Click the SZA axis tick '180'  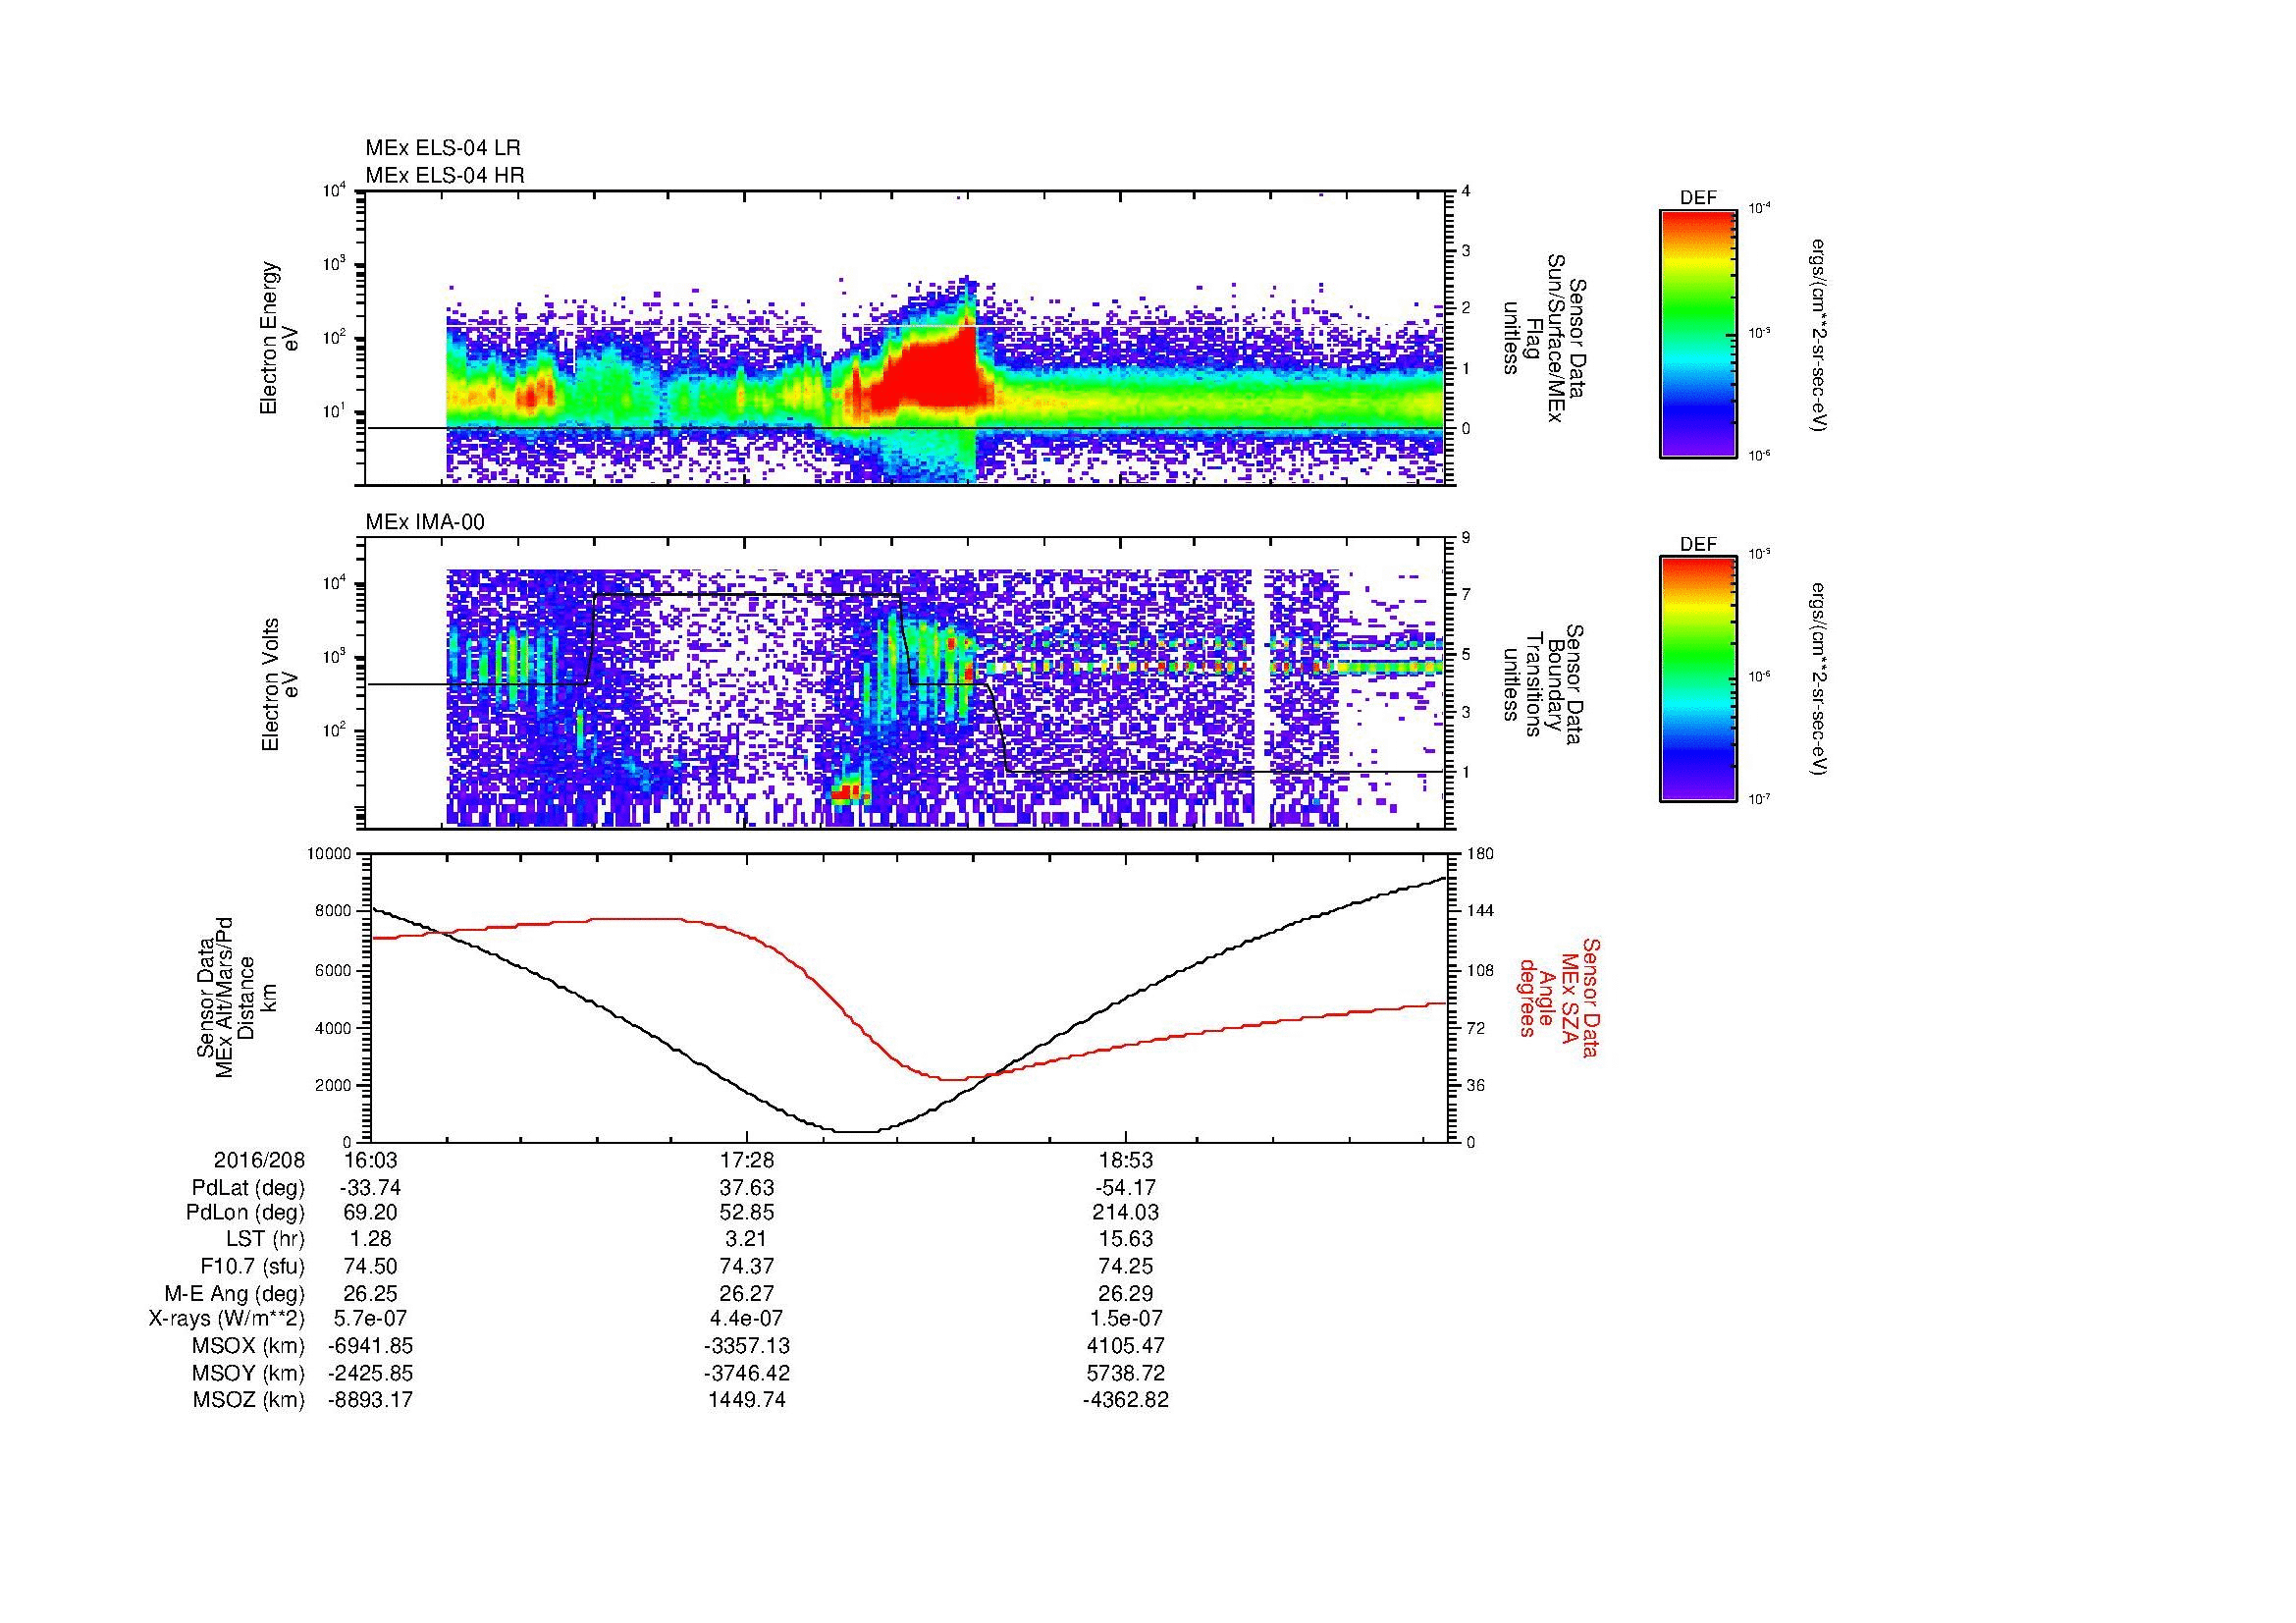click(1480, 854)
